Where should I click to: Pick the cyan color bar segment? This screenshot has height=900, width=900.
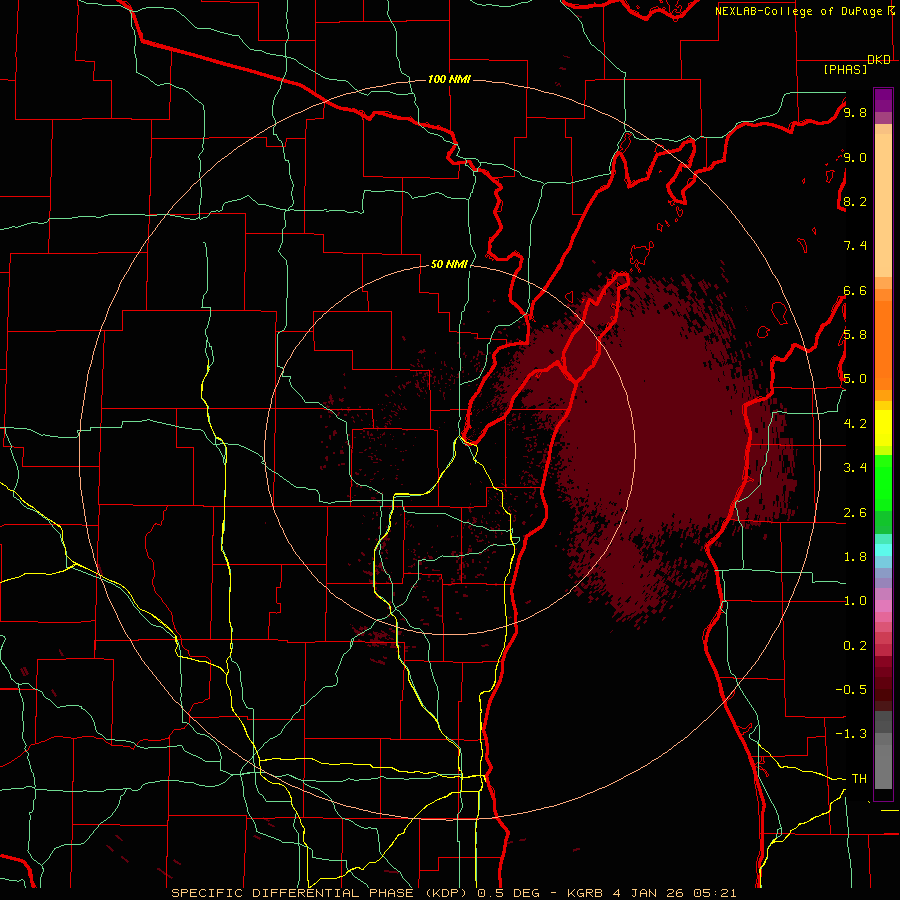883,550
